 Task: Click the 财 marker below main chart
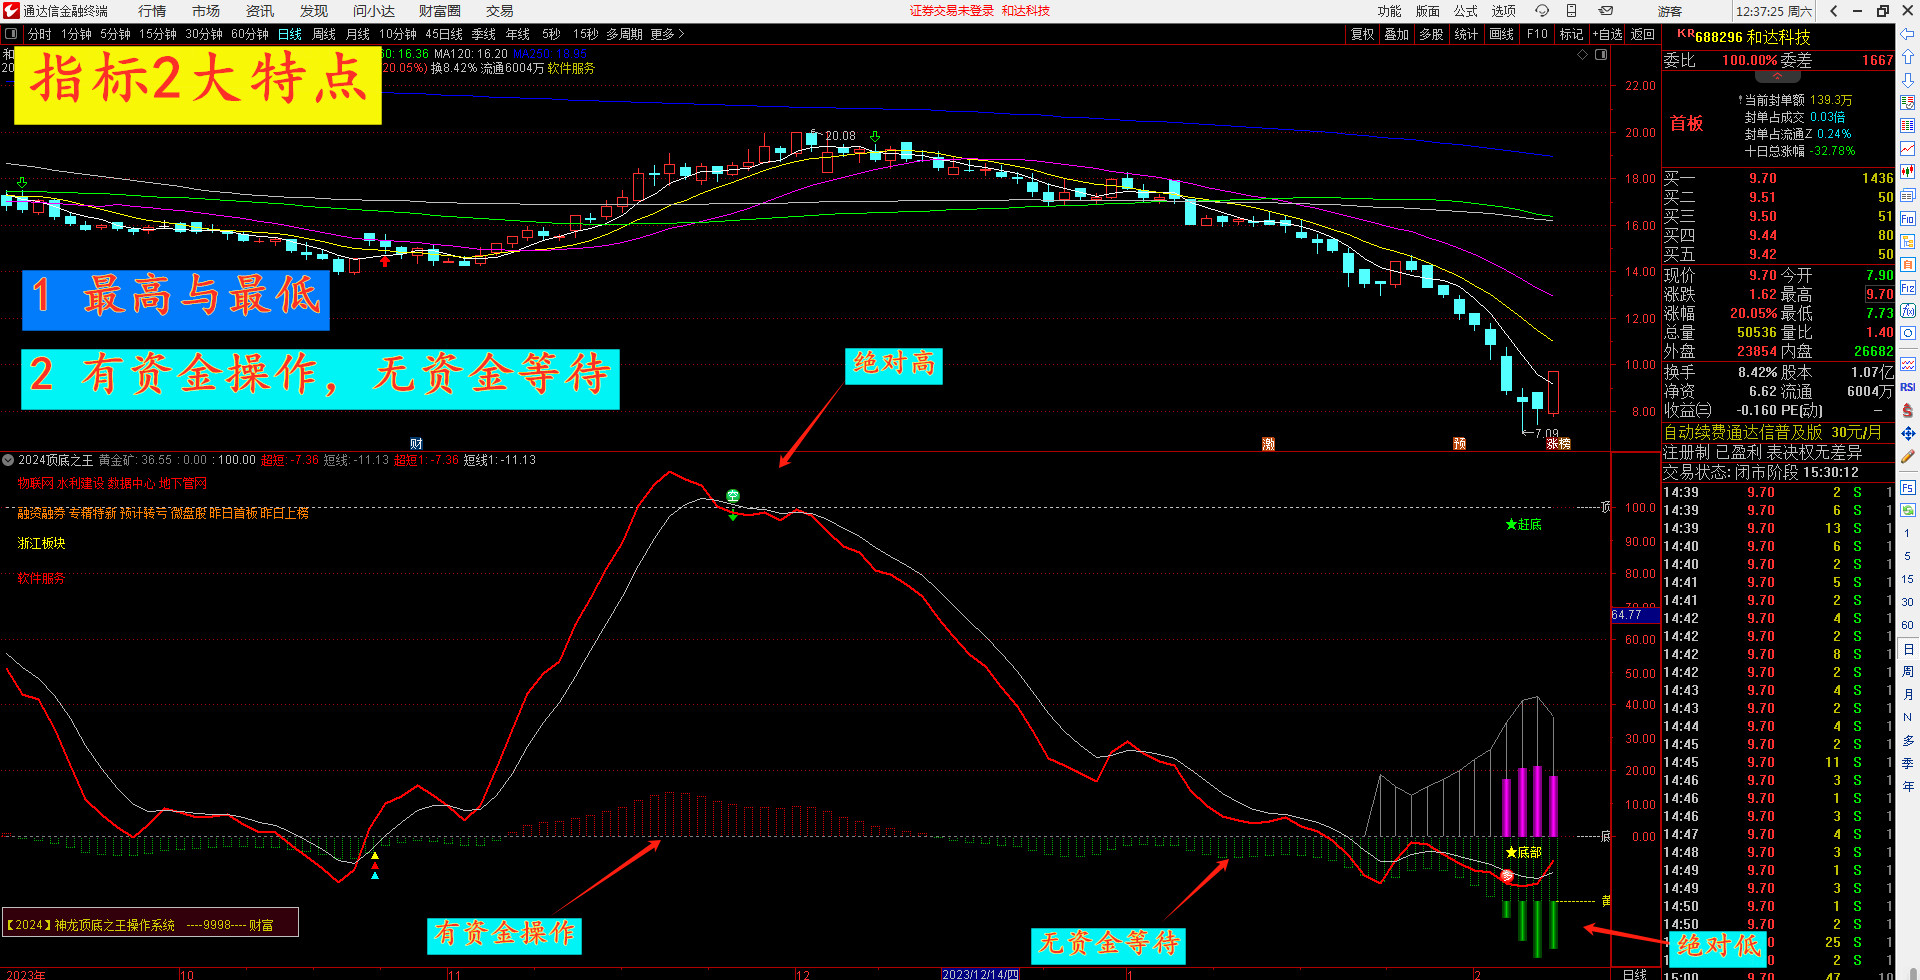pos(417,444)
